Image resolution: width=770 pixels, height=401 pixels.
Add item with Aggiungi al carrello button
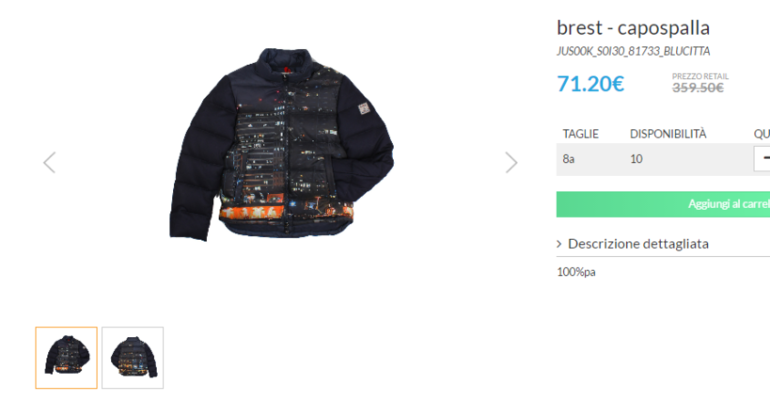coord(663,204)
